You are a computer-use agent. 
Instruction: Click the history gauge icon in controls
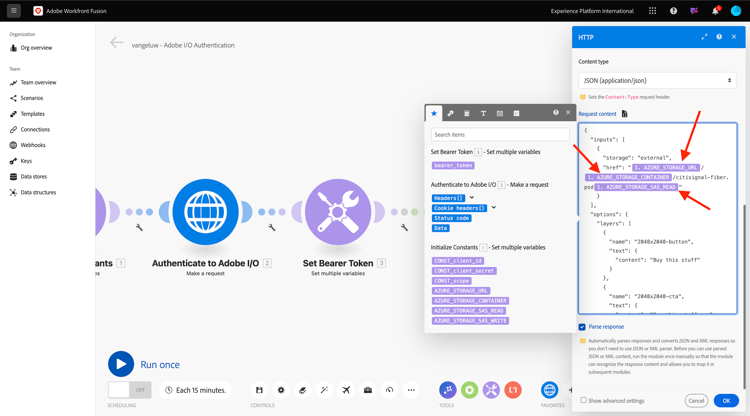pyautogui.click(x=389, y=390)
